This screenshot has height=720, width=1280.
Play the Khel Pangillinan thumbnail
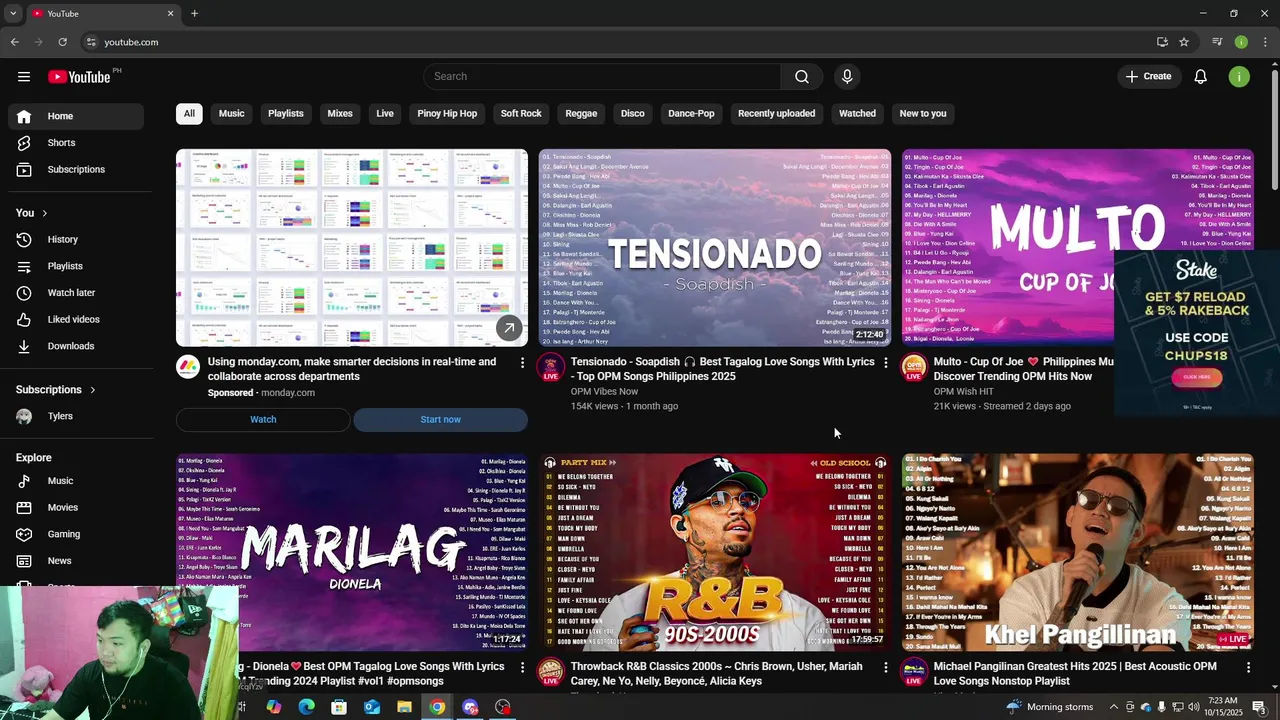(x=1078, y=552)
